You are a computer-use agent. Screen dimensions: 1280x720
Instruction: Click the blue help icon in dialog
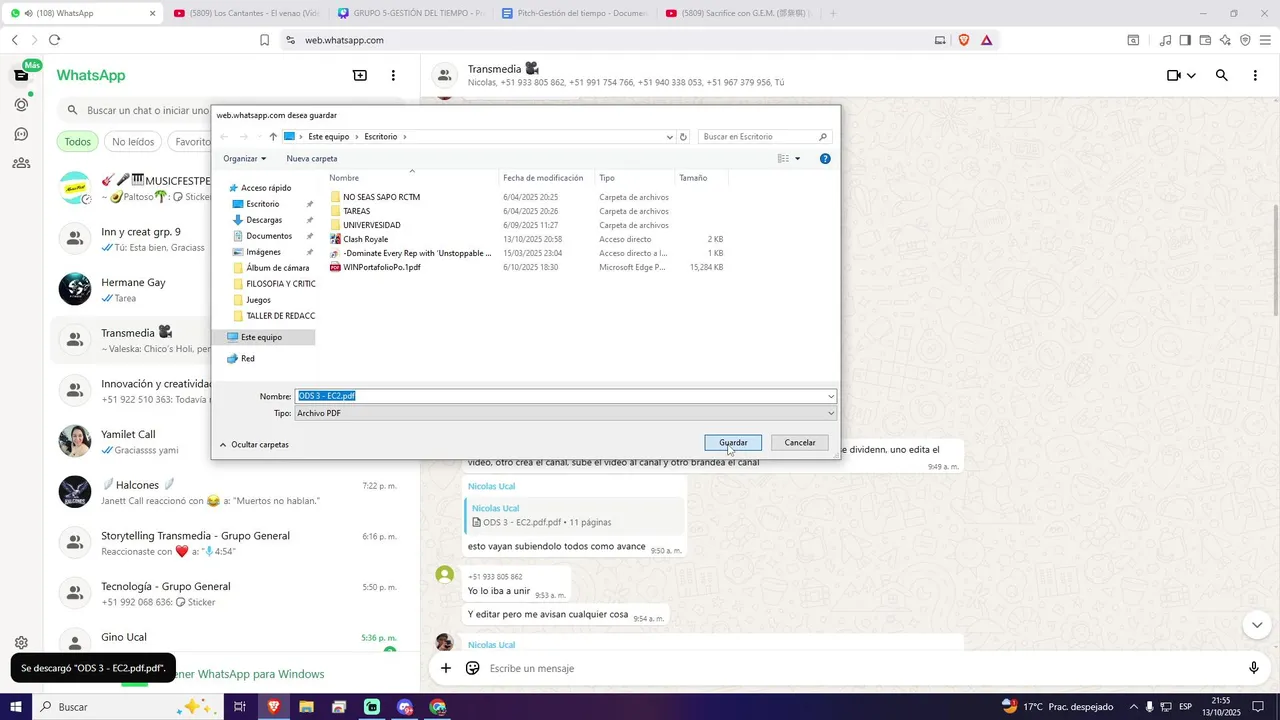pyautogui.click(x=825, y=159)
